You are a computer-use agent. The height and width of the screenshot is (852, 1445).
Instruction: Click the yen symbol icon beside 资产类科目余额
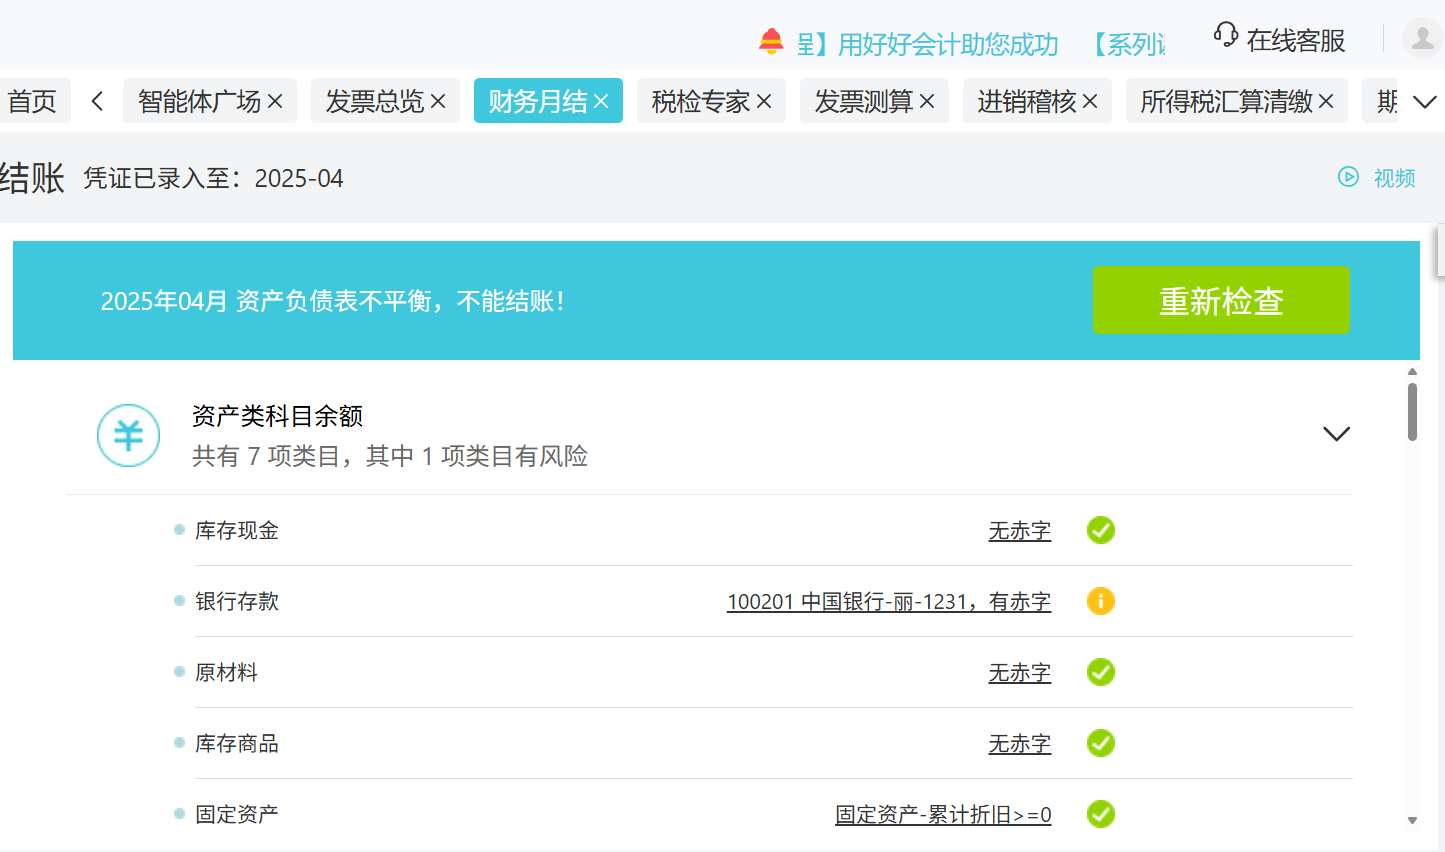(x=128, y=435)
